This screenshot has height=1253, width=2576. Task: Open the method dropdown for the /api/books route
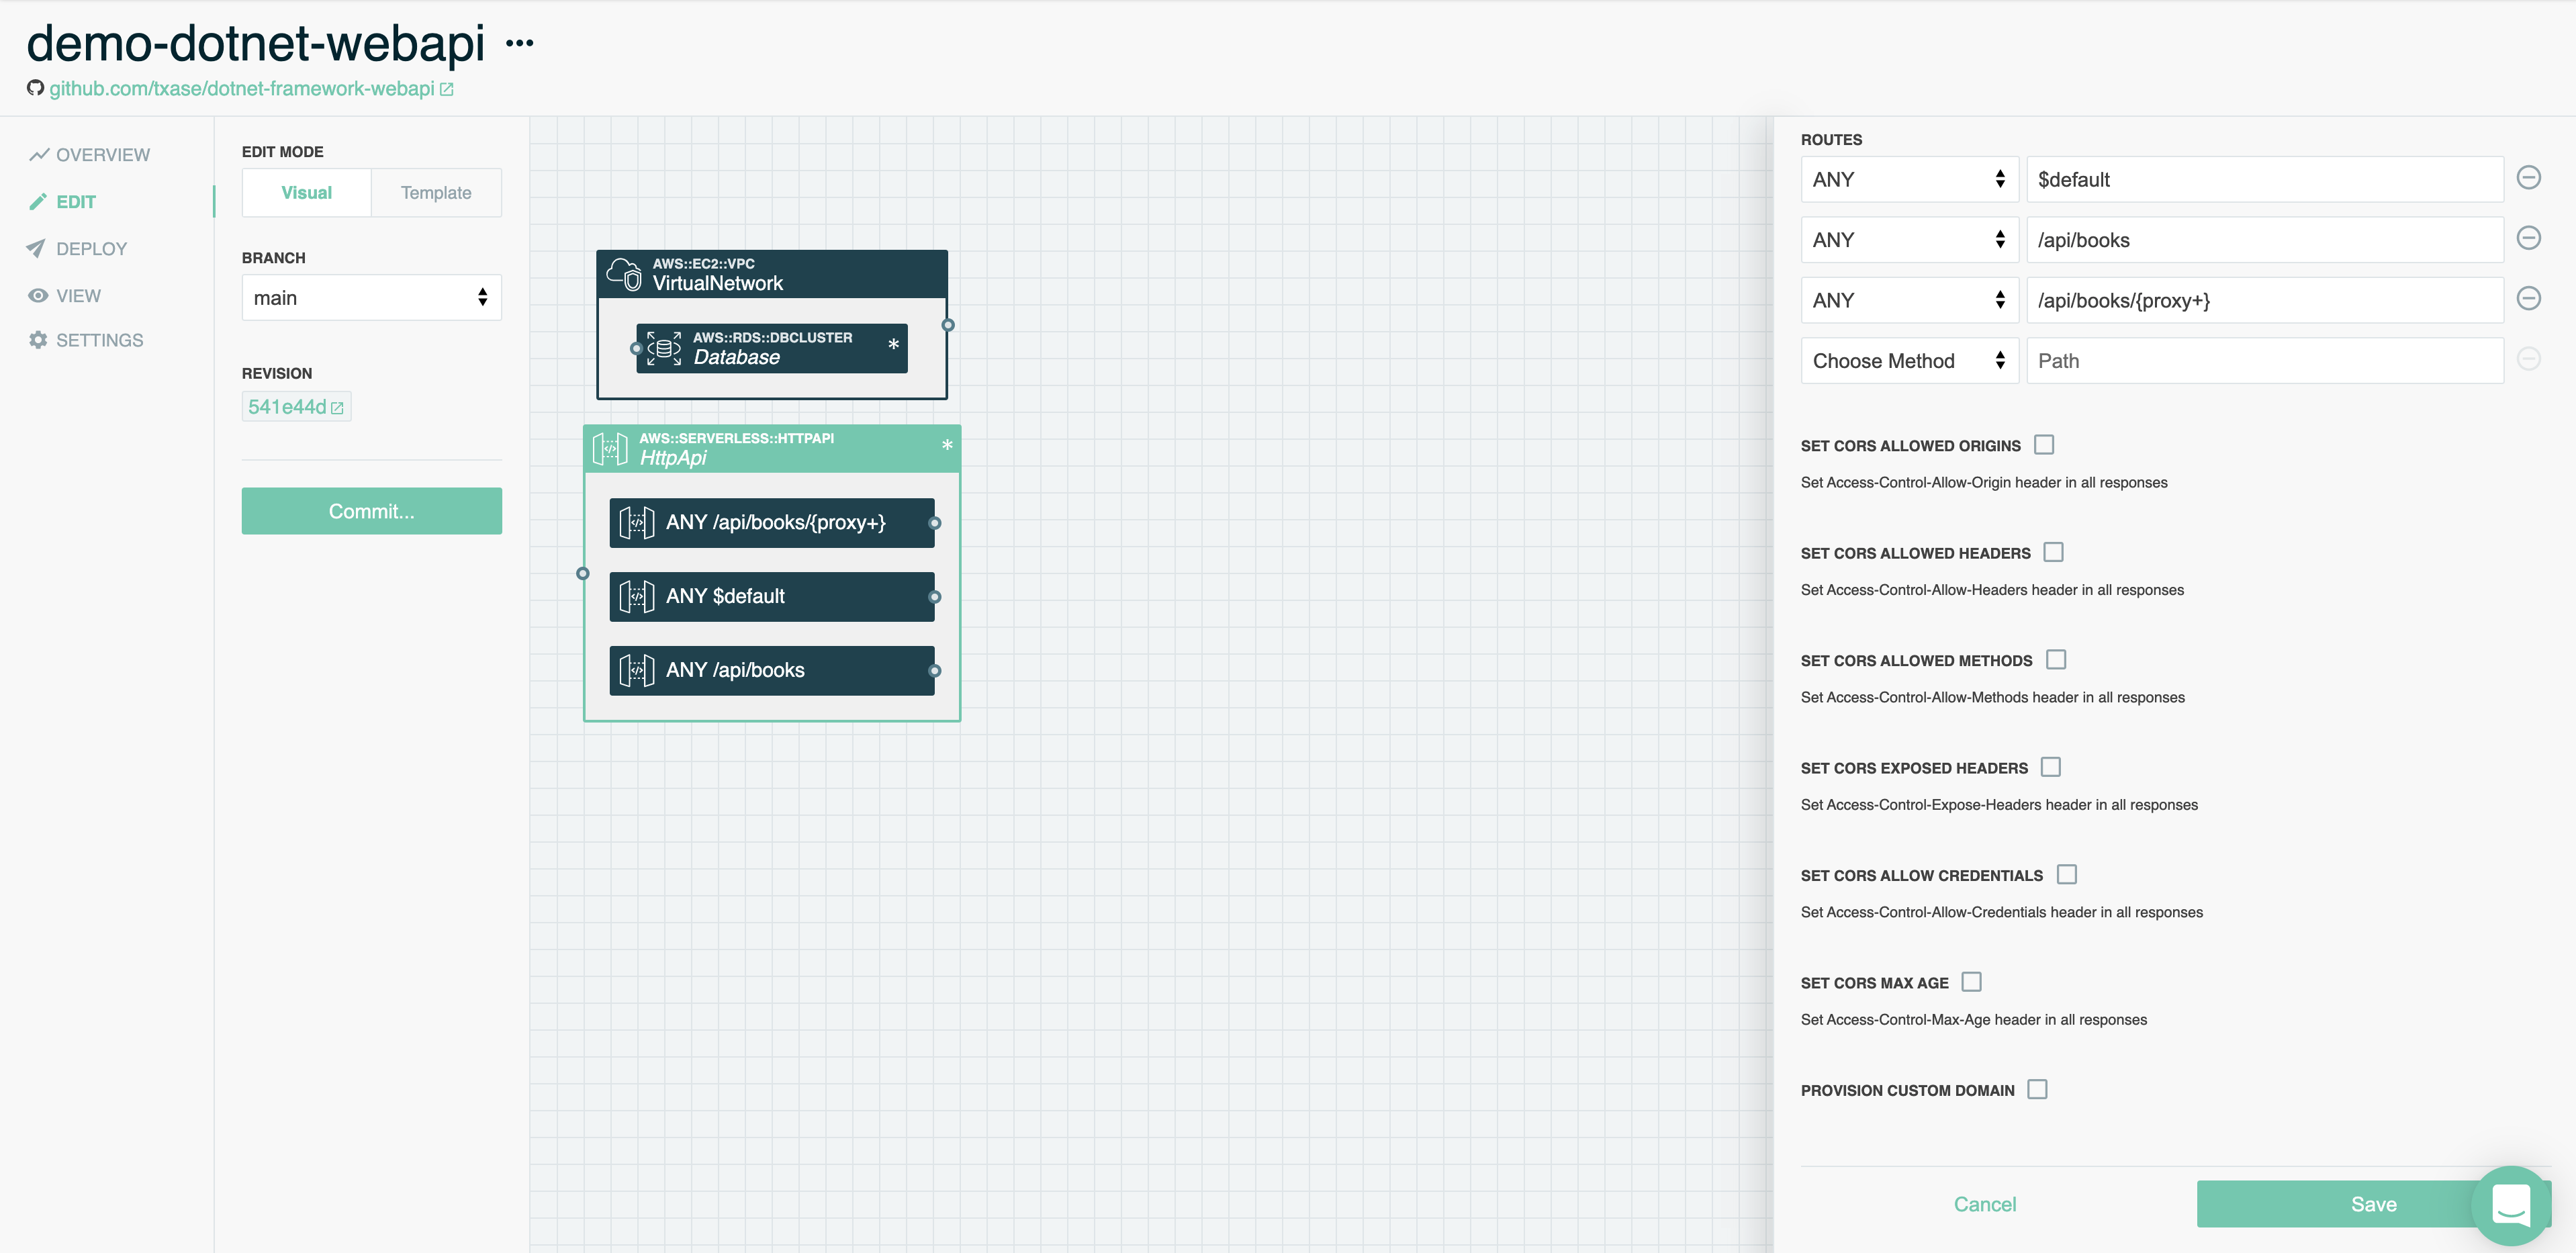point(1909,240)
